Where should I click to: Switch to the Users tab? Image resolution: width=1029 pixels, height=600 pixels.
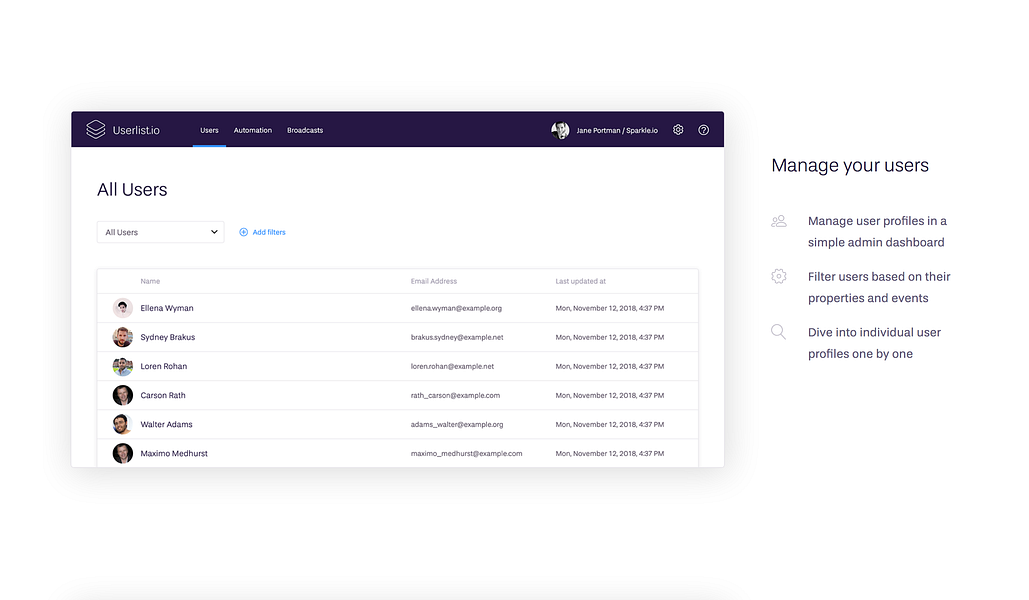click(x=209, y=130)
